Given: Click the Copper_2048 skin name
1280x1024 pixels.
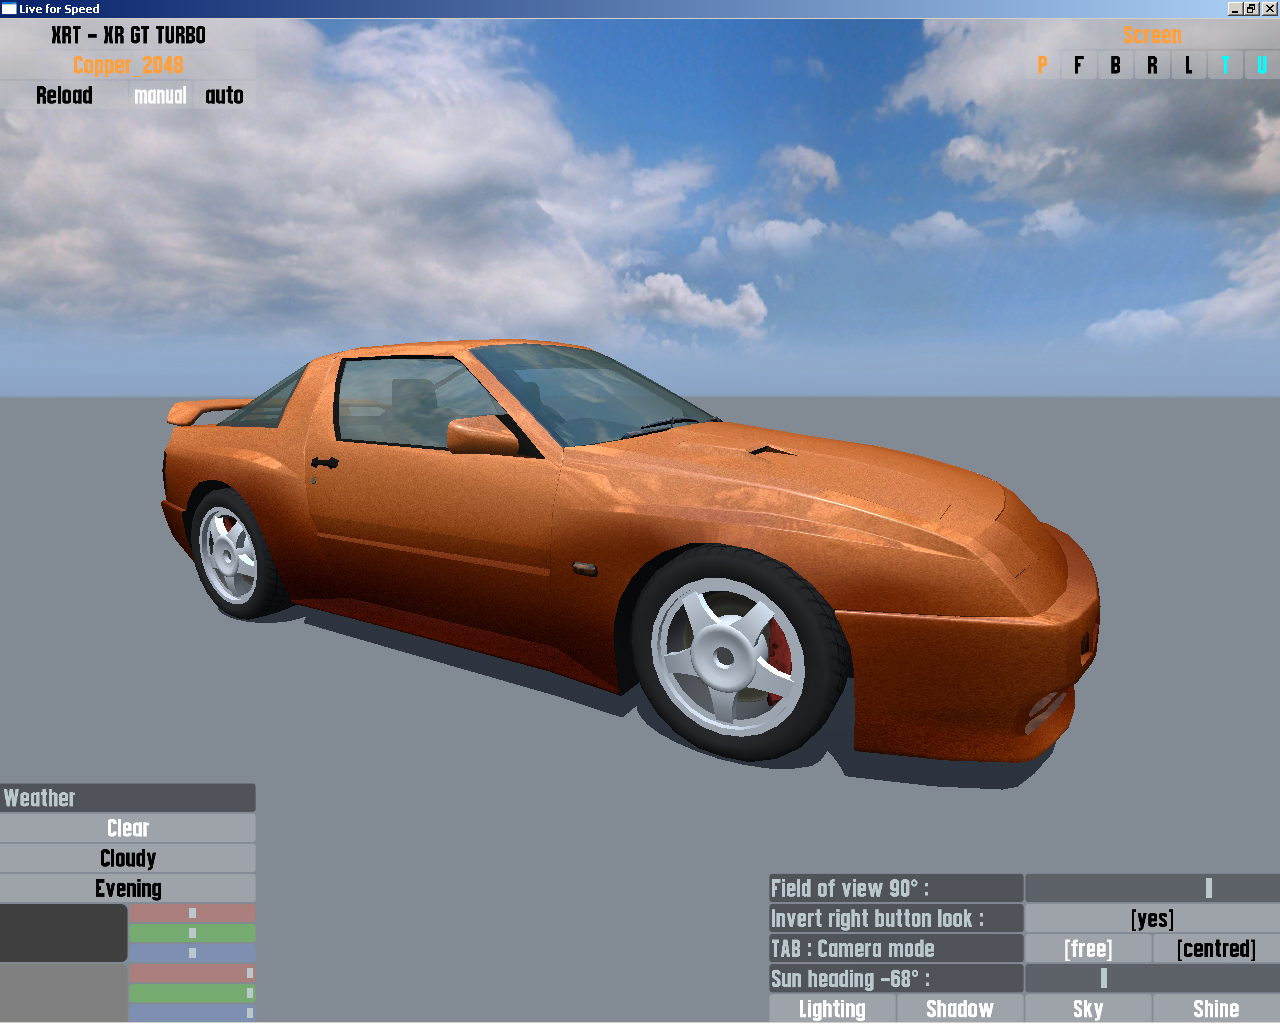Looking at the screenshot, I should coord(128,65).
